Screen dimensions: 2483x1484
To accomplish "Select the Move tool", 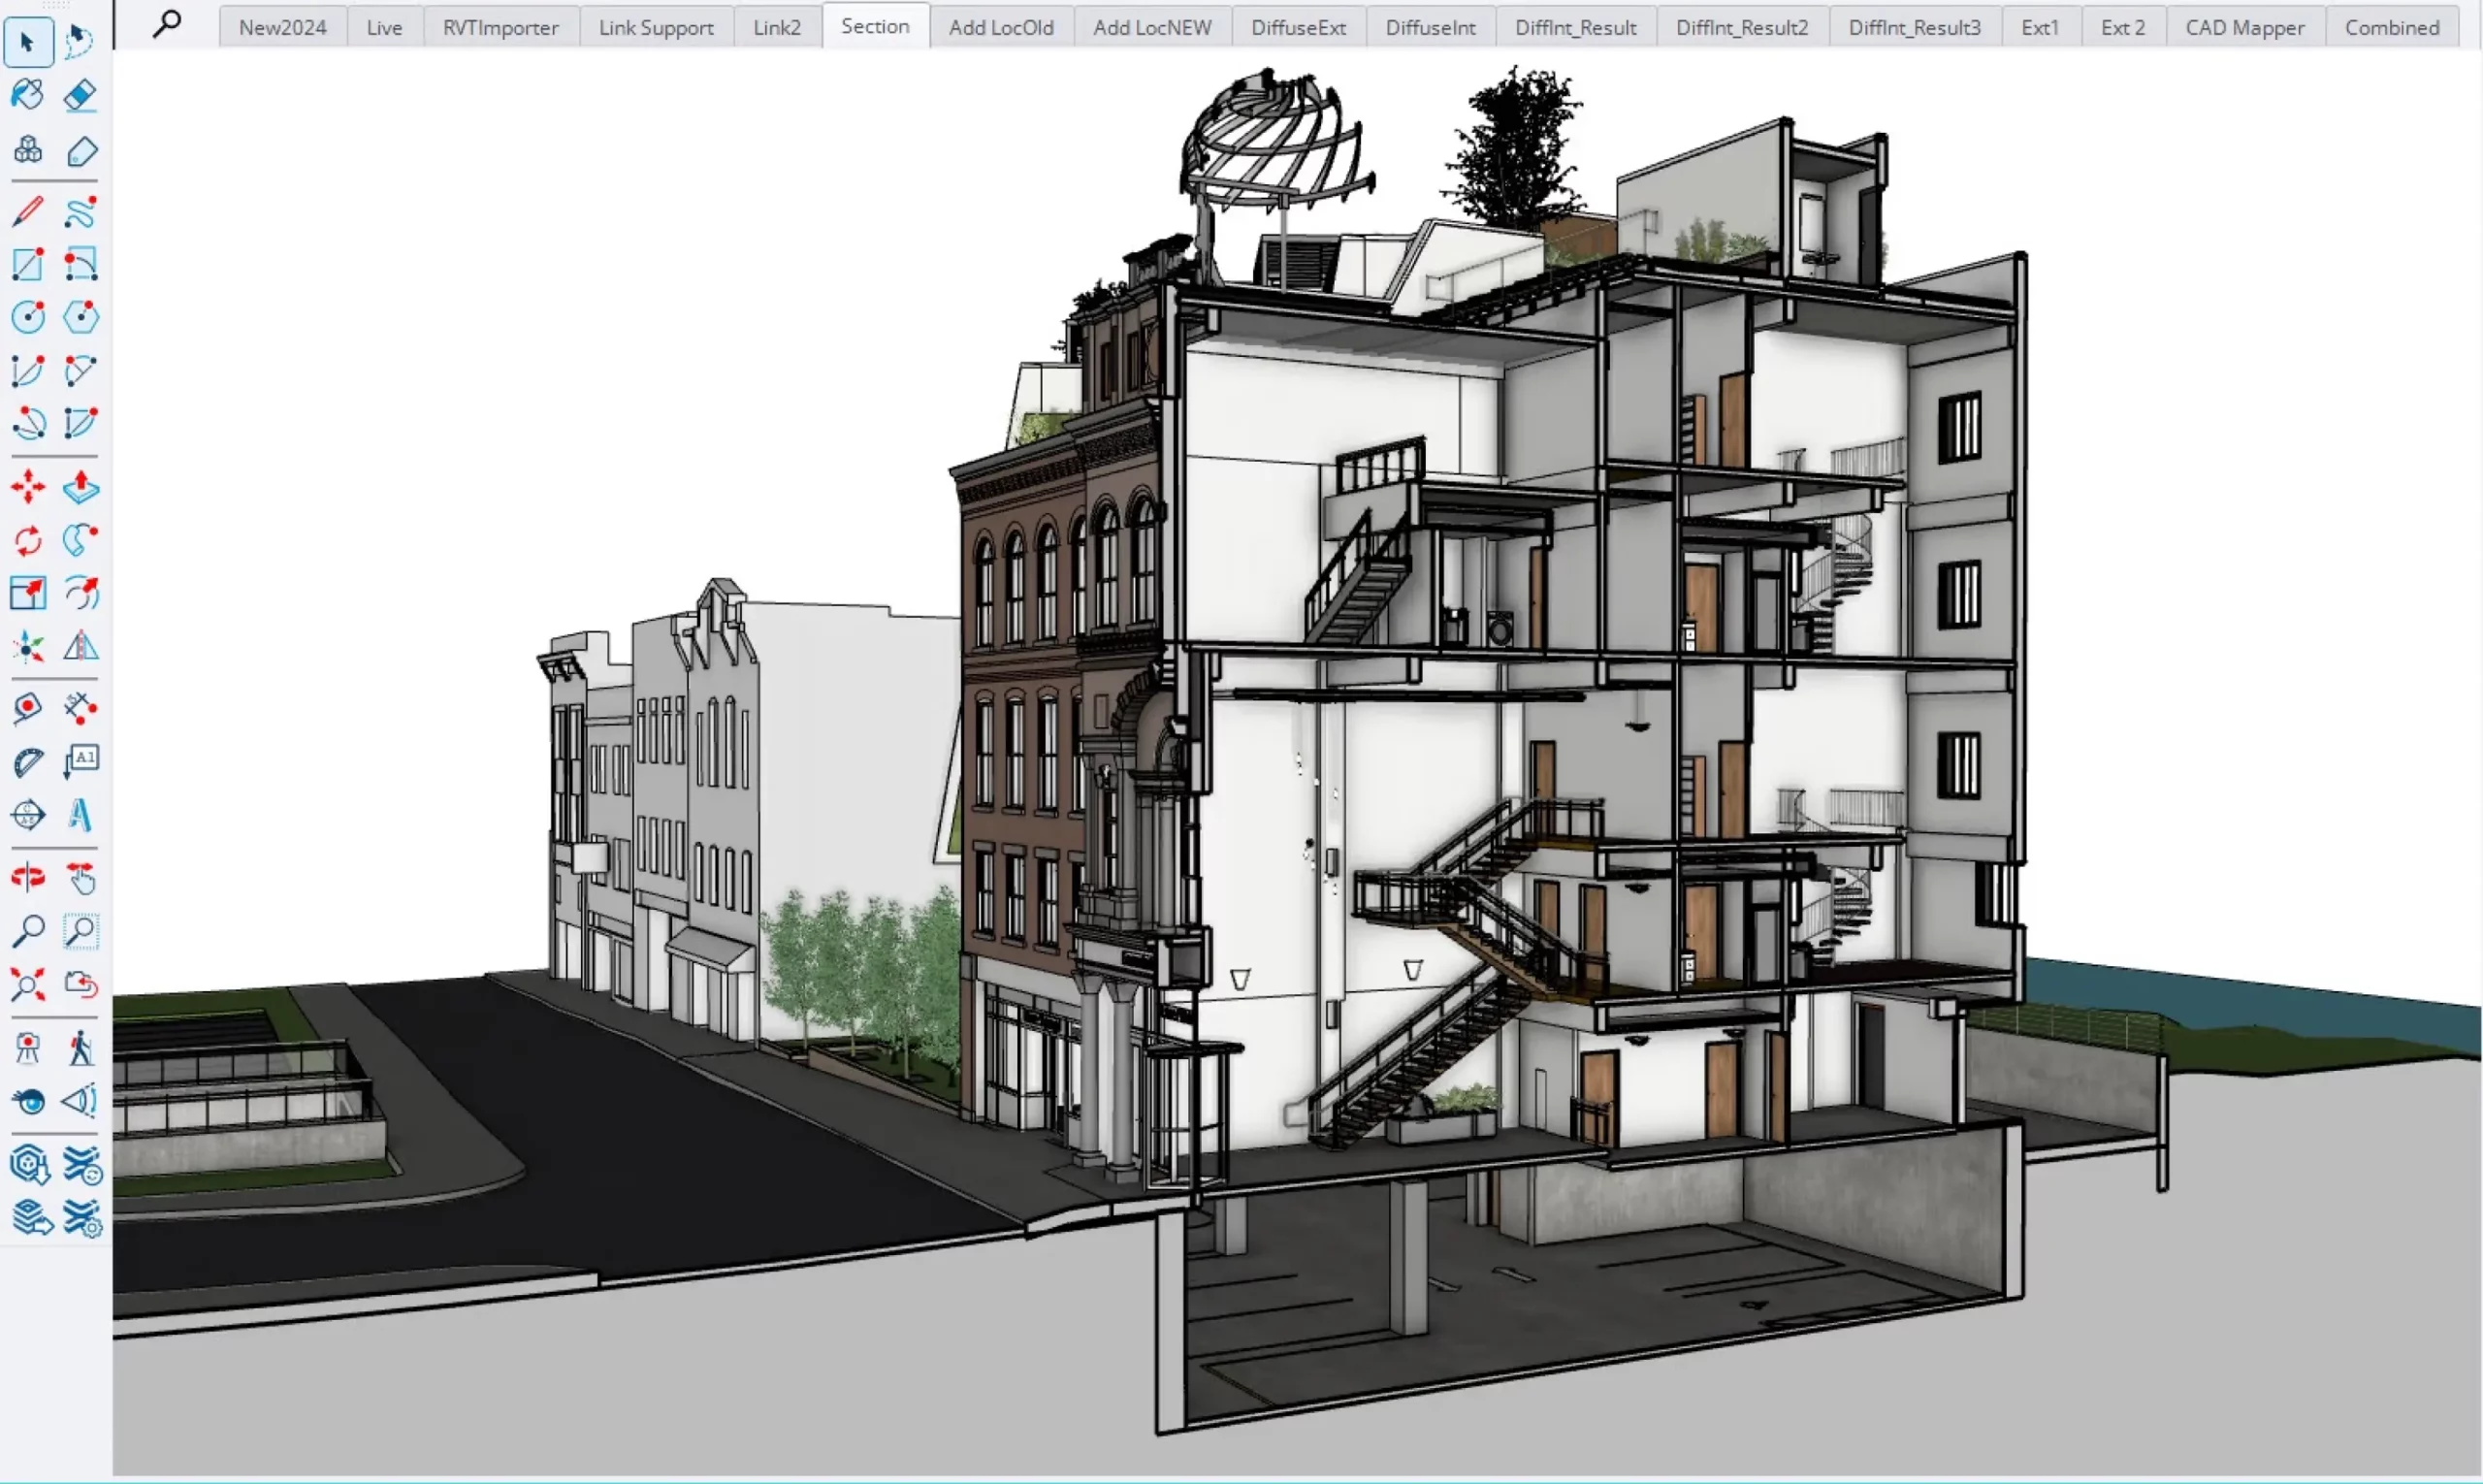I will point(27,488).
